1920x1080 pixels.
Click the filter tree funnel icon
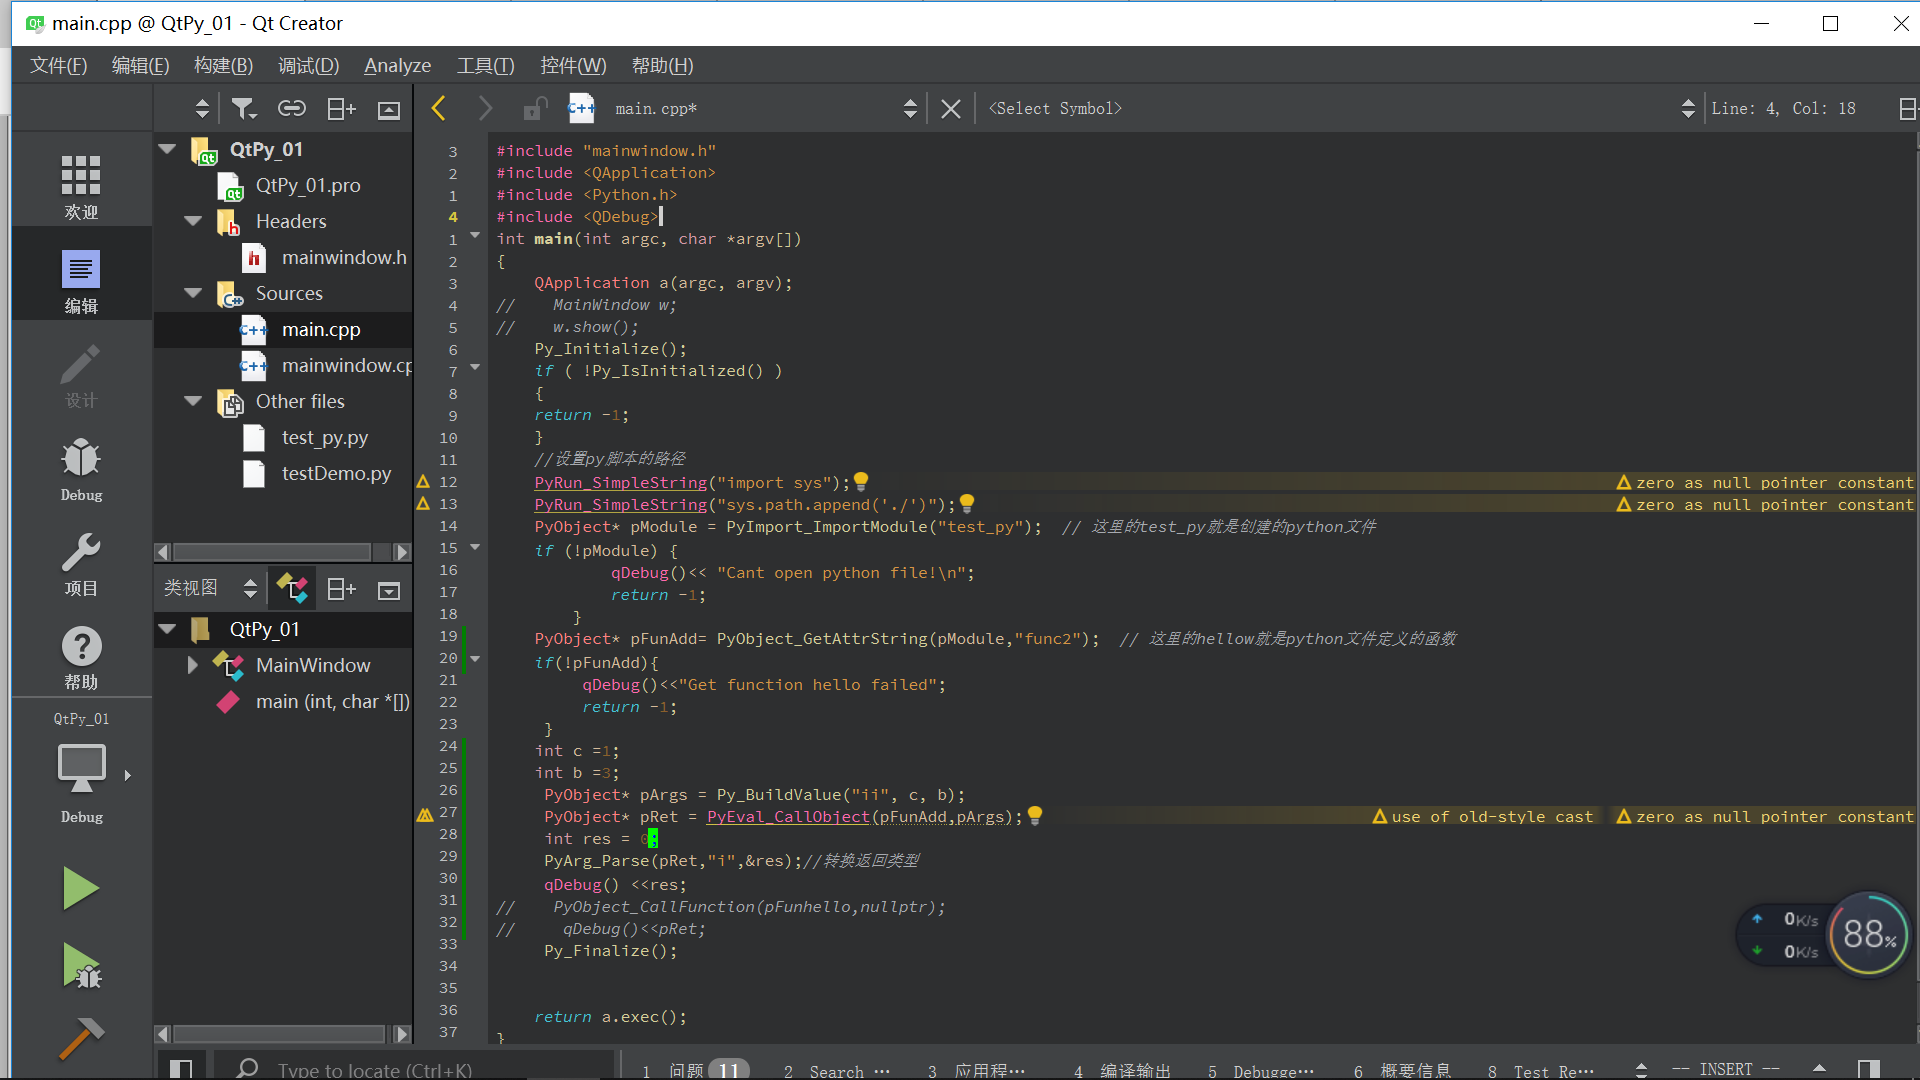coord(243,108)
